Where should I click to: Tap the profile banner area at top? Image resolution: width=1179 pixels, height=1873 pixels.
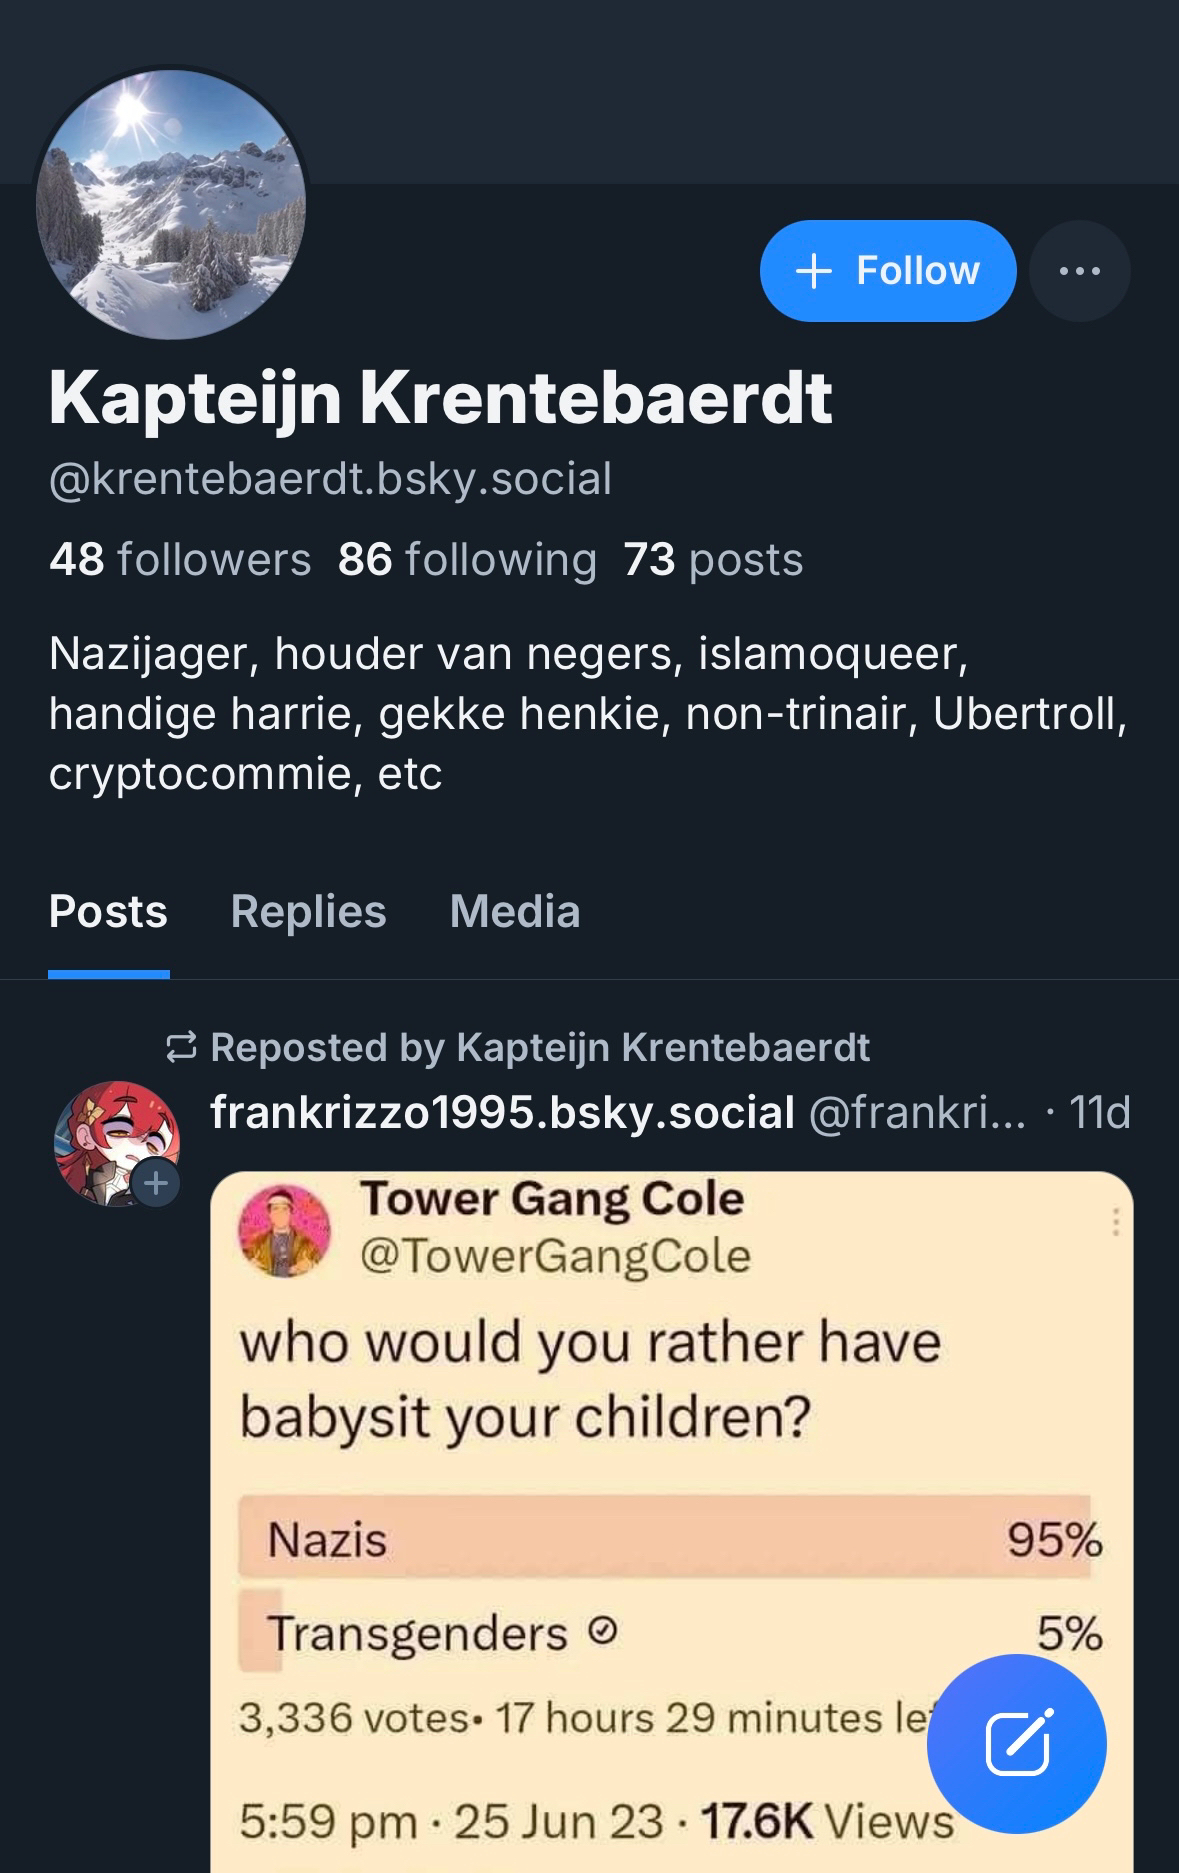pyautogui.click(x=700, y=90)
